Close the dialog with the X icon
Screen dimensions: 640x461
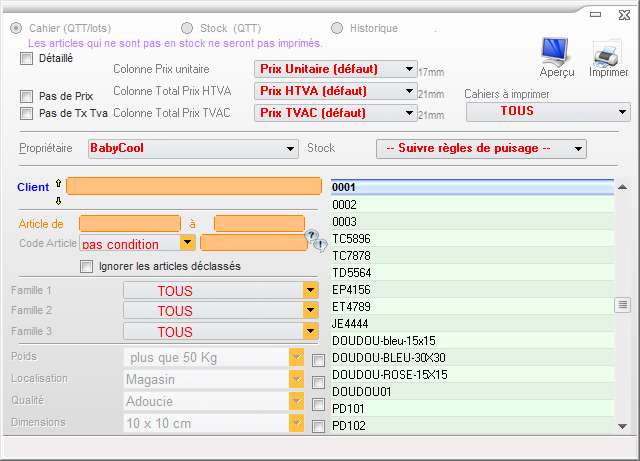click(x=621, y=14)
